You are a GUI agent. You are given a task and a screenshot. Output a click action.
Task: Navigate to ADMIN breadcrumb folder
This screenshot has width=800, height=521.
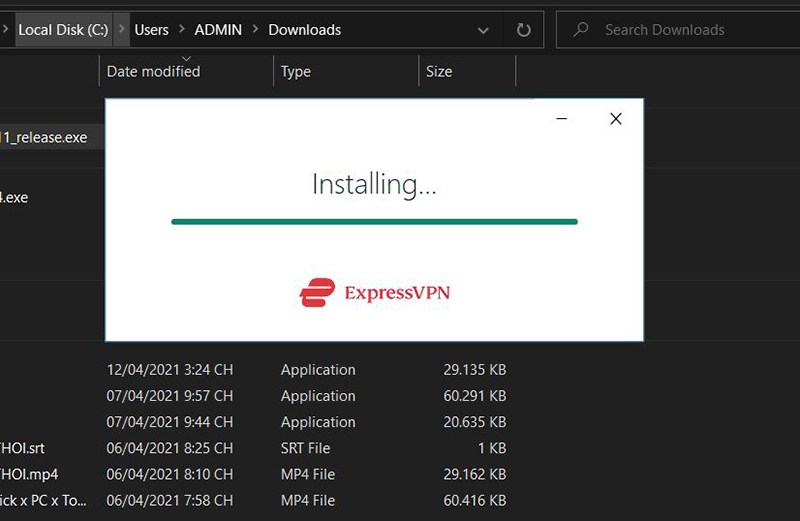[x=218, y=30]
